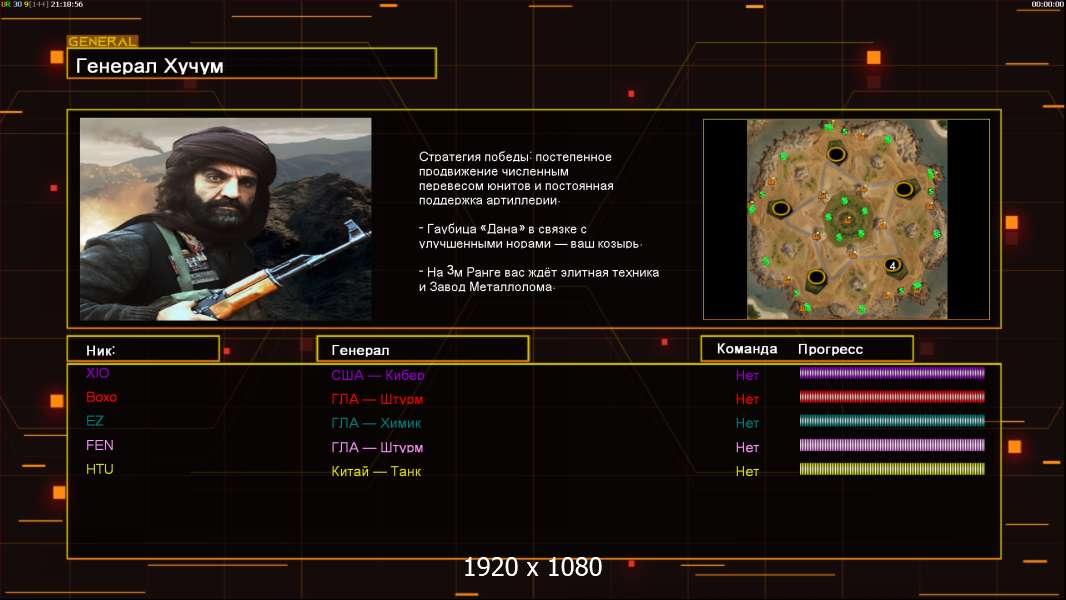Click the Ник: column header
1066x600 pixels.
143,349
